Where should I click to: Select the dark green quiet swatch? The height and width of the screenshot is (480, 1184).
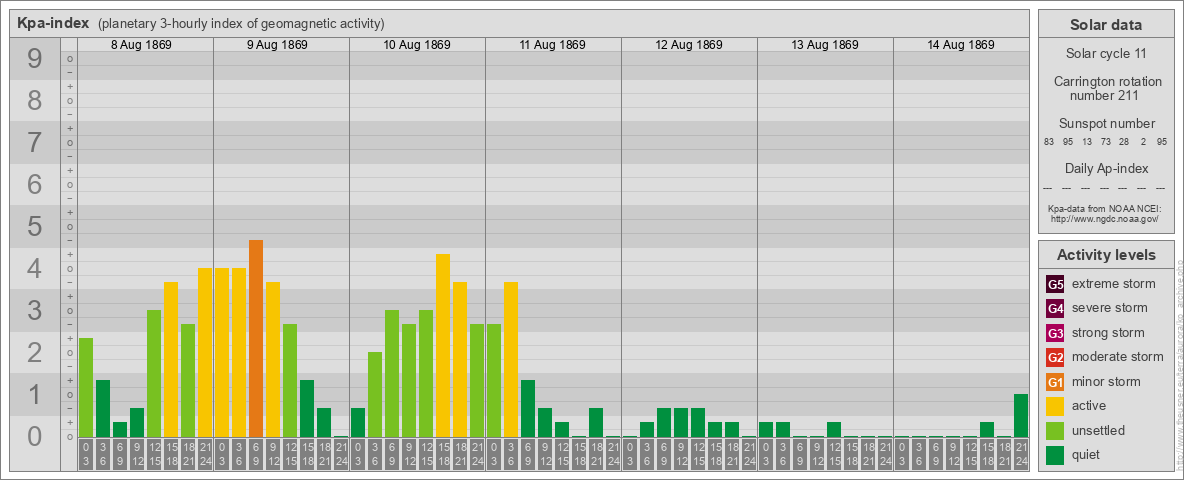click(1055, 454)
